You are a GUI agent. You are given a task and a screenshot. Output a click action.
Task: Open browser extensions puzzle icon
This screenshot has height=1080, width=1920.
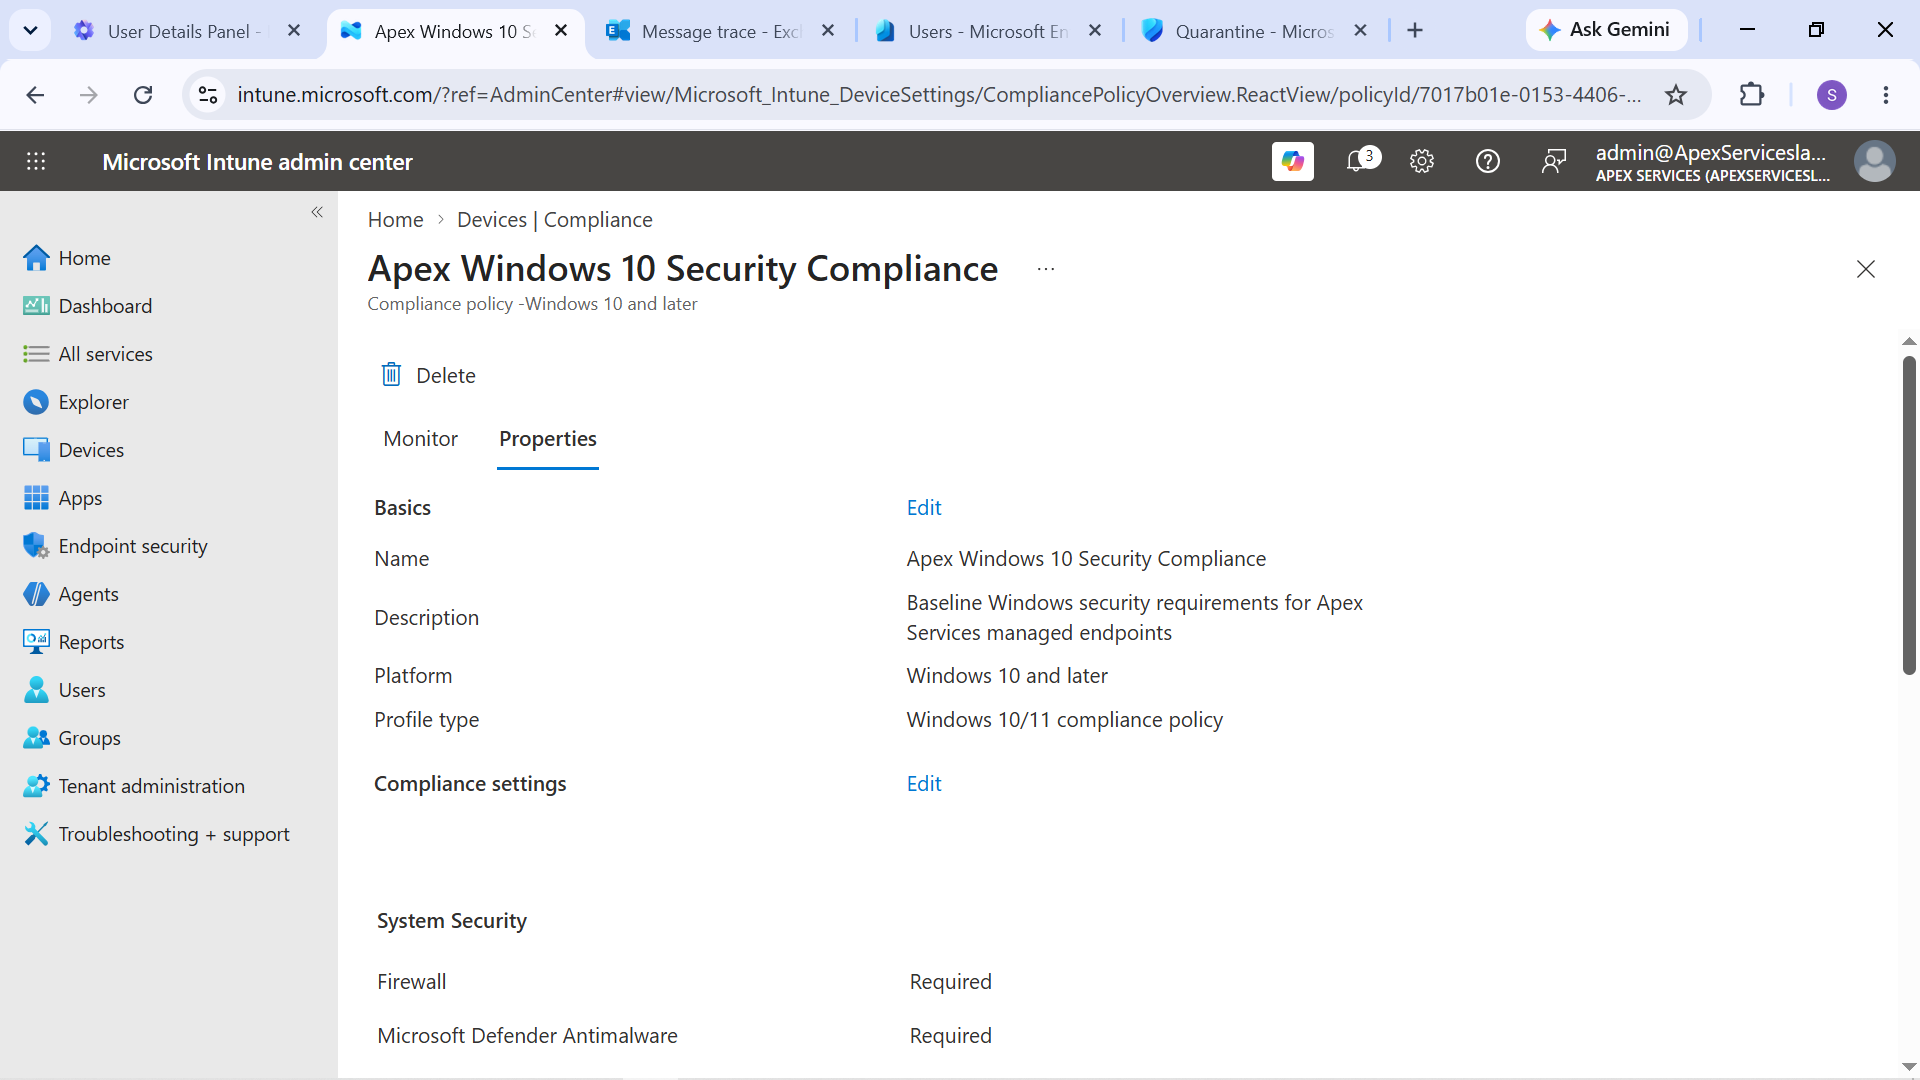[x=1751, y=95]
